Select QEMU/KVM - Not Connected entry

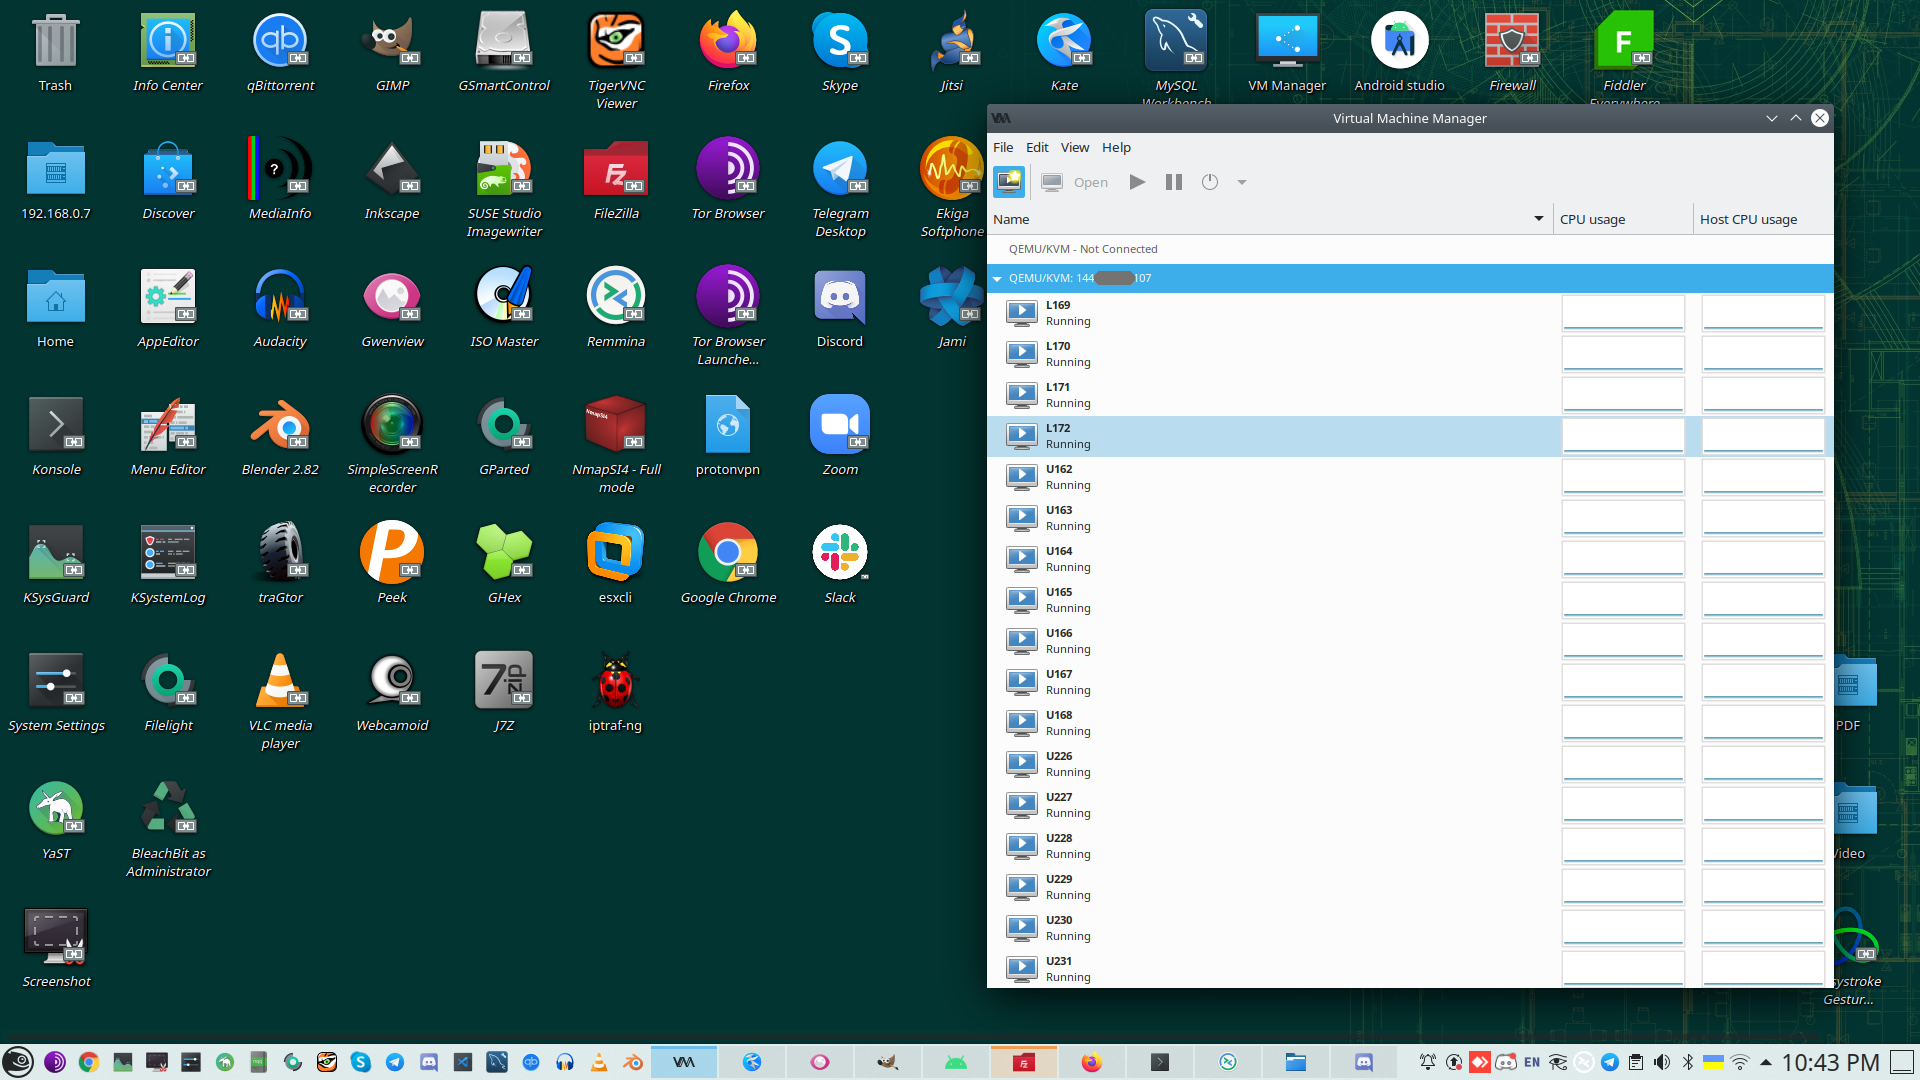[x=1083, y=249]
